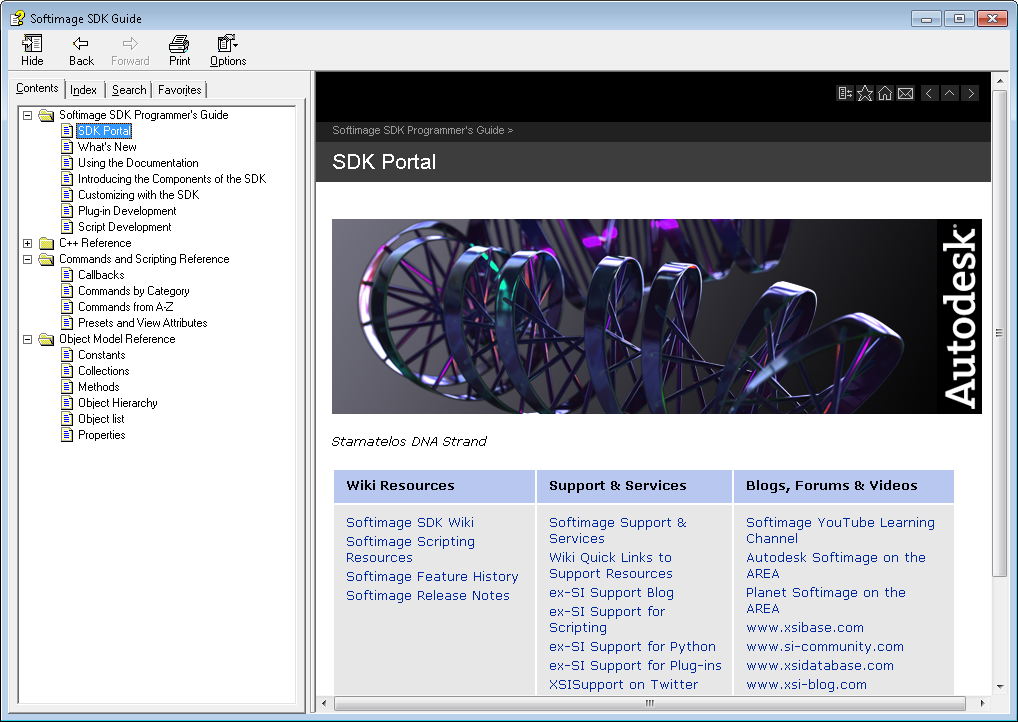Click the Hide toolbar button
This screenshot has height=722, width=1018.
(x=32, y=50)
